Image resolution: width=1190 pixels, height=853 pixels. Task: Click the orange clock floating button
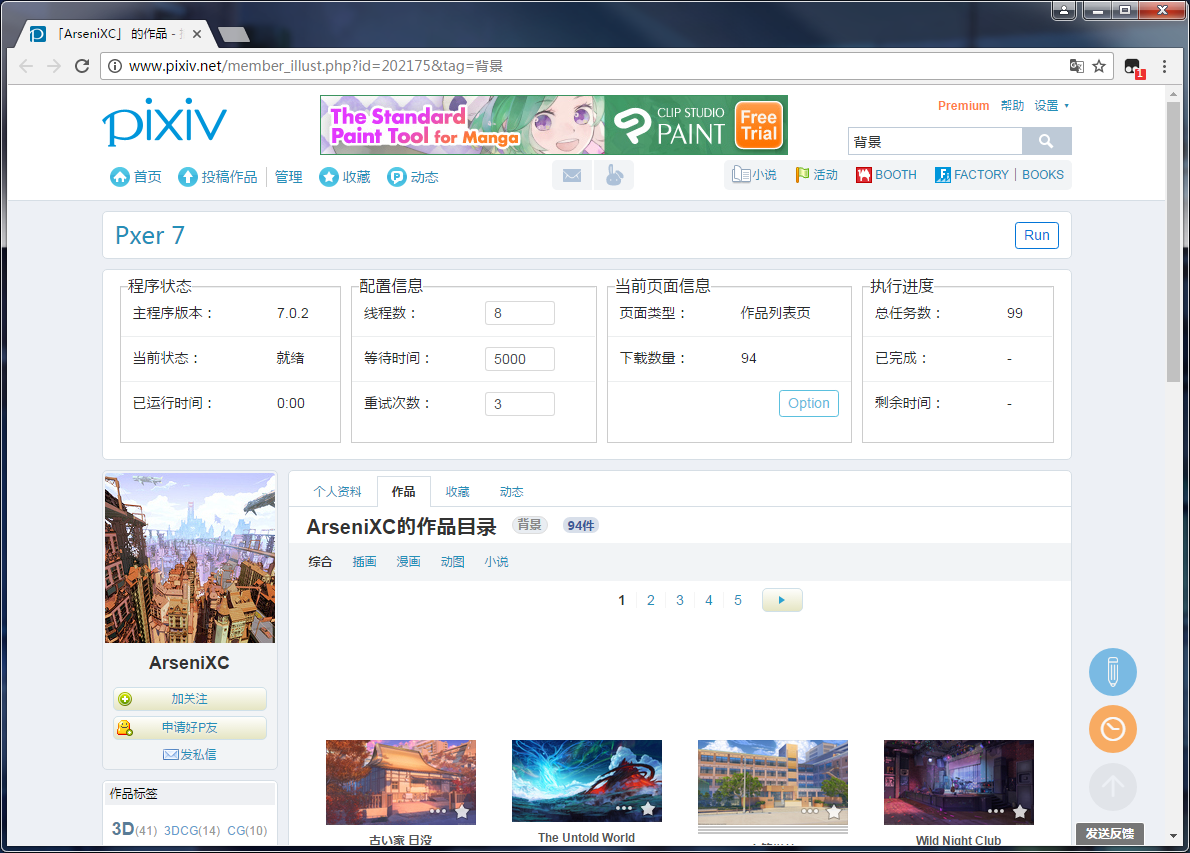click(1113, 729)
